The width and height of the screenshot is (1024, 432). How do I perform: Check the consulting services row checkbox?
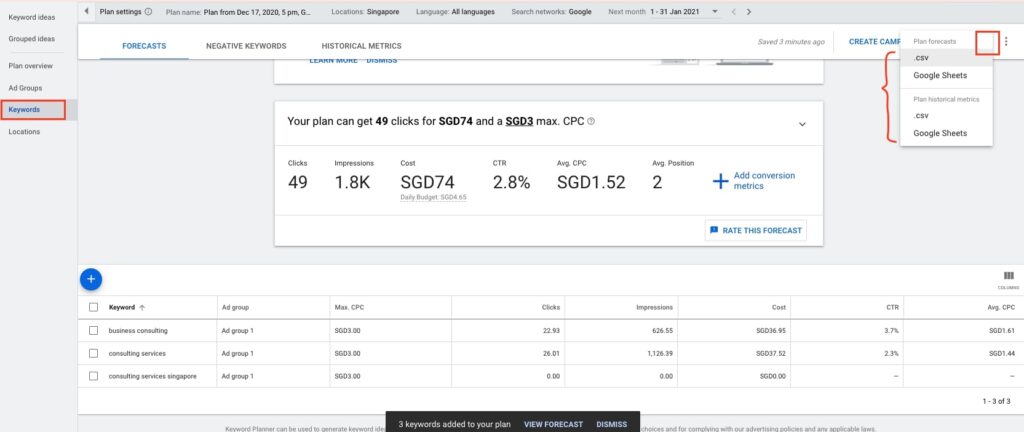(x=93, y=354)
